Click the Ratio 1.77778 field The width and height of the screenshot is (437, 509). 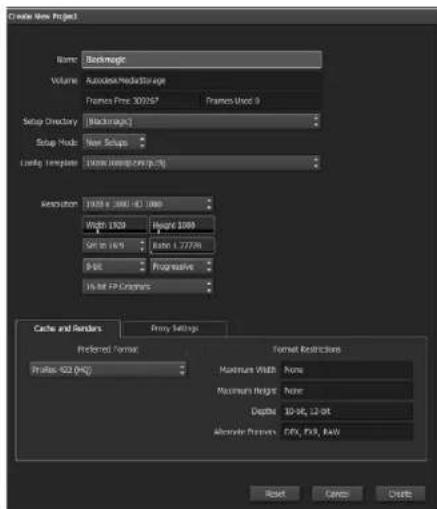tap(182, 246)
